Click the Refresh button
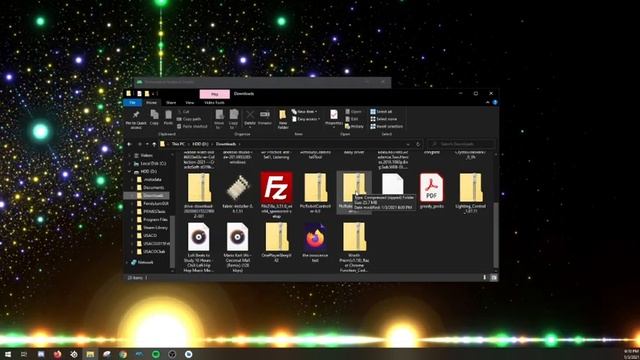Image resolution: width=640 pixels, height=360 pixels. pyautogui.click(x=418, y=144)
